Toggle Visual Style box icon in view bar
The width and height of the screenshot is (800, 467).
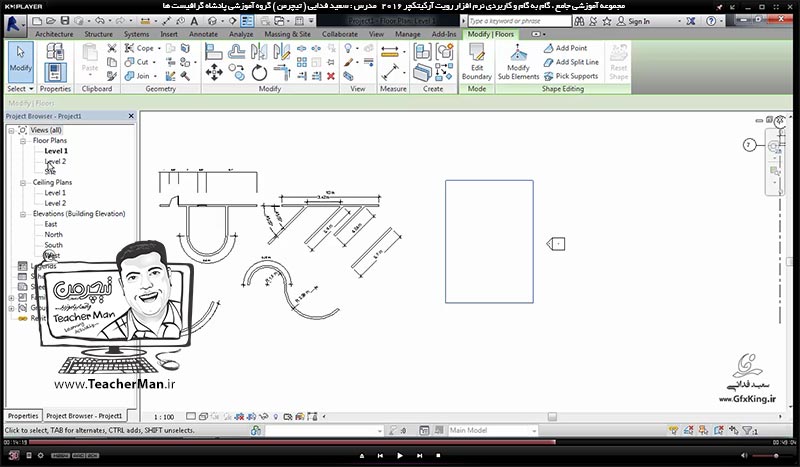(x=203, y=416)
